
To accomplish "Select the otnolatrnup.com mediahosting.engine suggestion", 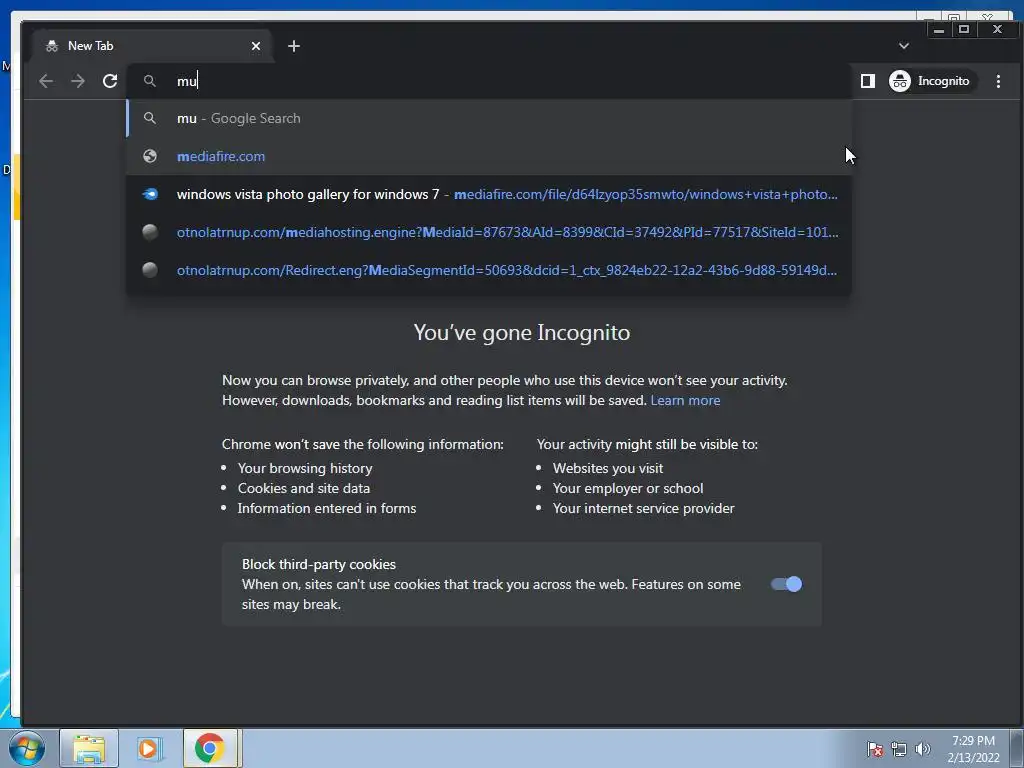I will tap(489, 232).
